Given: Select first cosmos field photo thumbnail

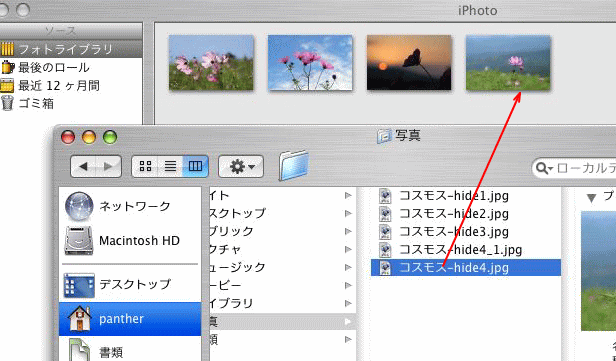Looking at the screenshot, I should 211,63.
